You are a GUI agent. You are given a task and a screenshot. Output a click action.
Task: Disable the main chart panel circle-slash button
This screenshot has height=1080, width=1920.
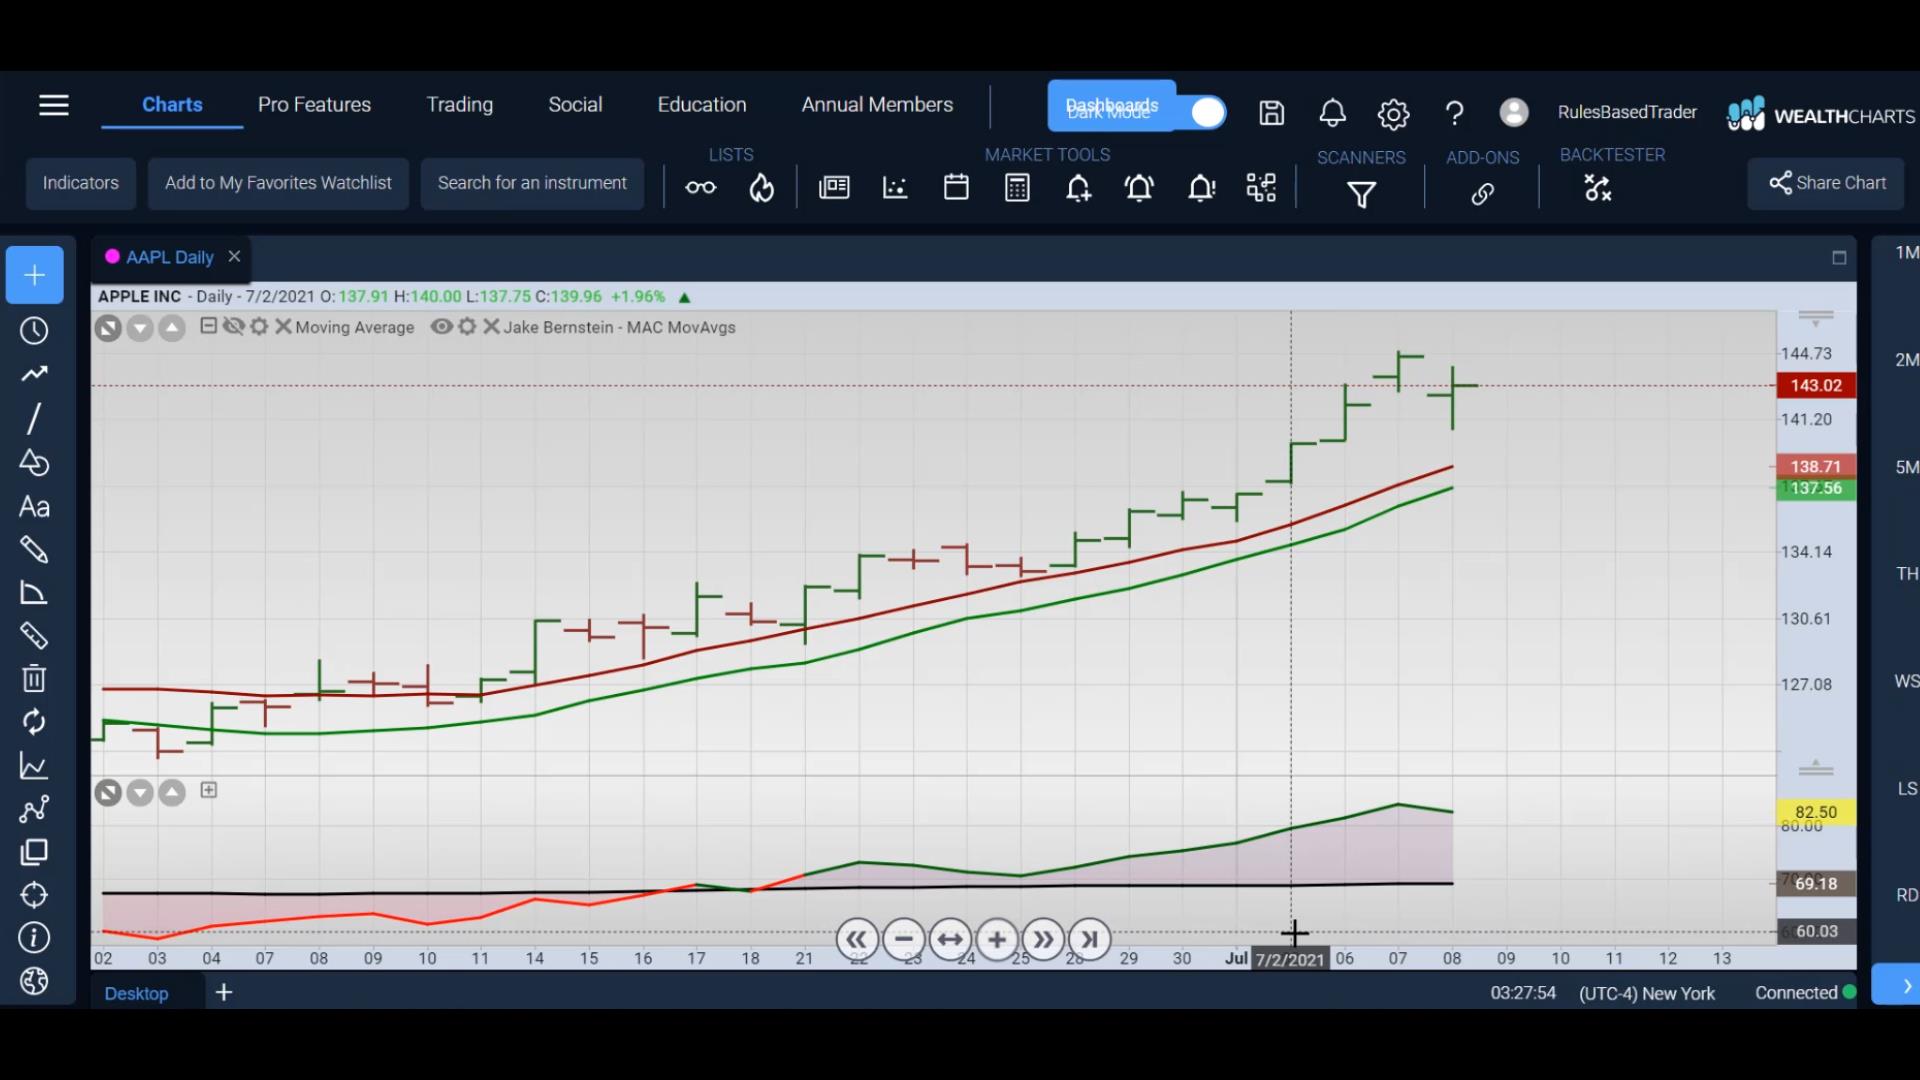click(108, 328)
